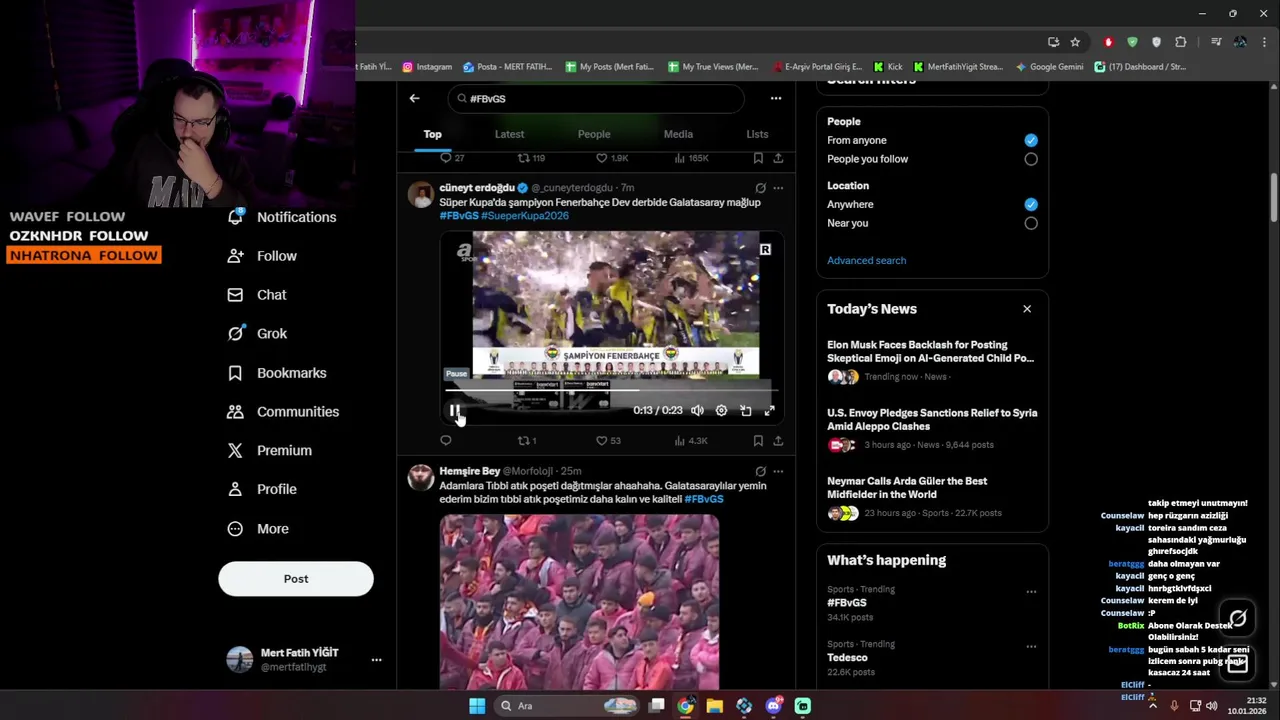Image resolution: width=1280 pixels, height=720 pixels.
Task: Bookmark this page with star icon
Action: [1075, 42]
